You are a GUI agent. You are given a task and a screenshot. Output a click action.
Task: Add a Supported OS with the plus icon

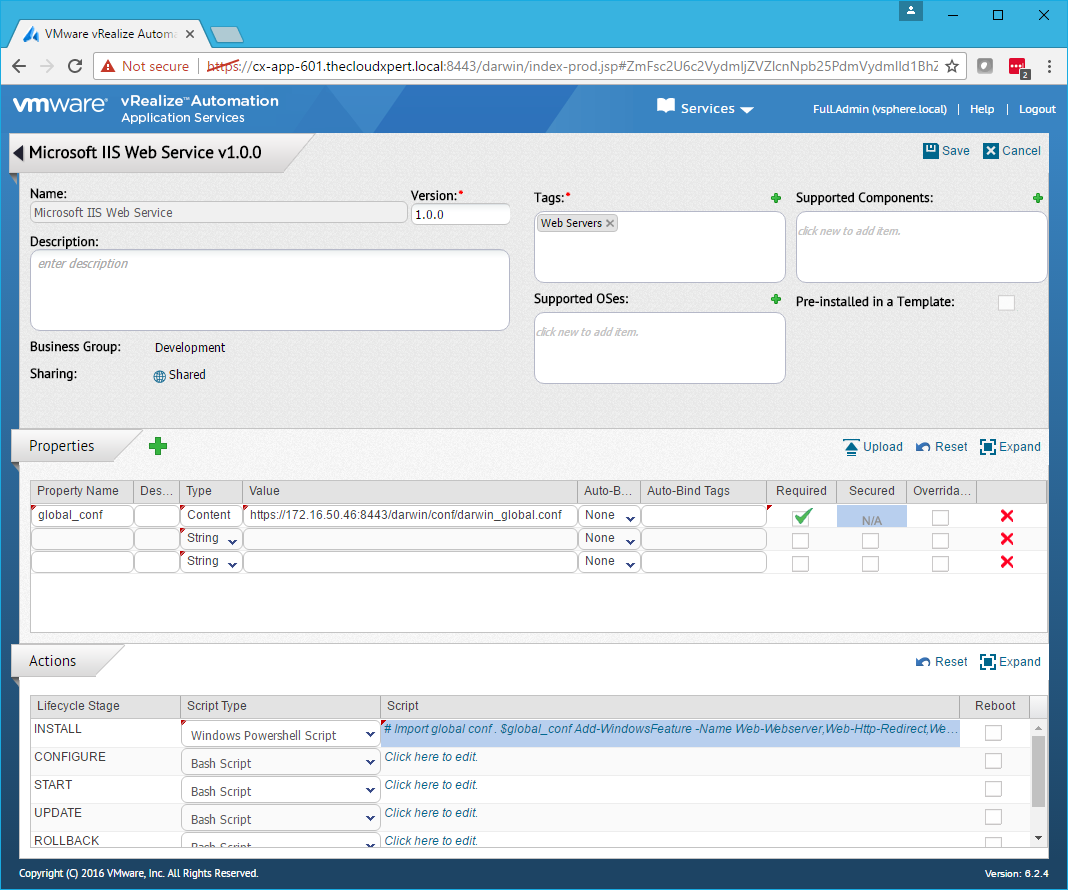(776, 299)
